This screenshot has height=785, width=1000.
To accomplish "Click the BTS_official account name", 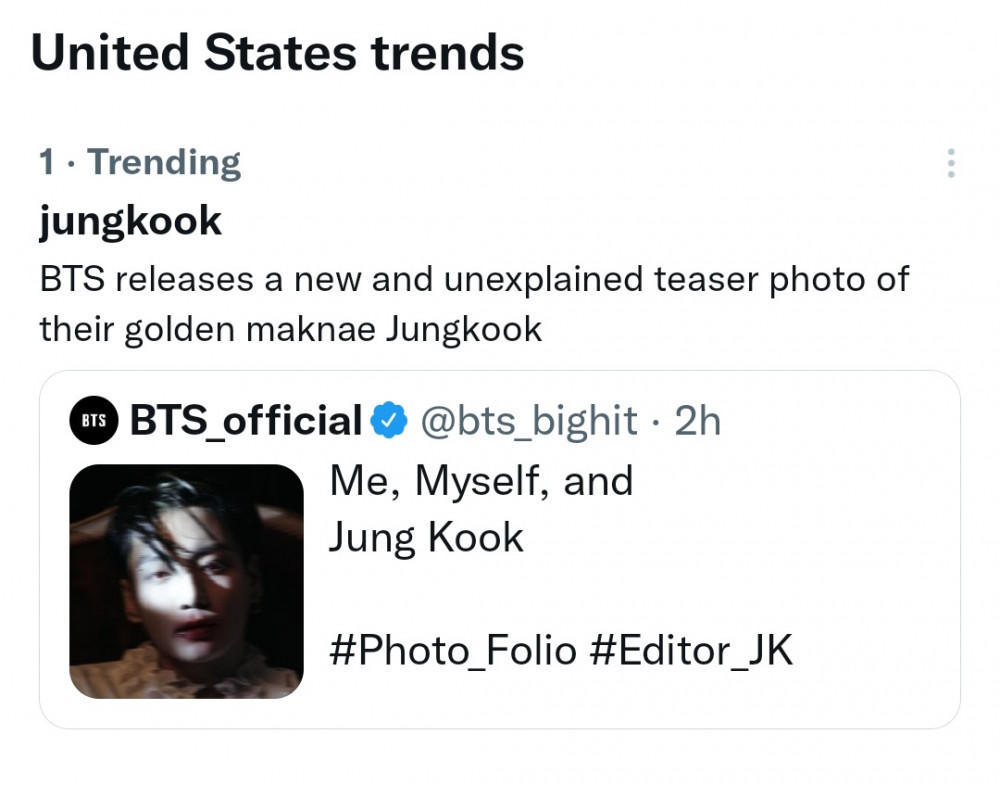I will click(246, 421).
